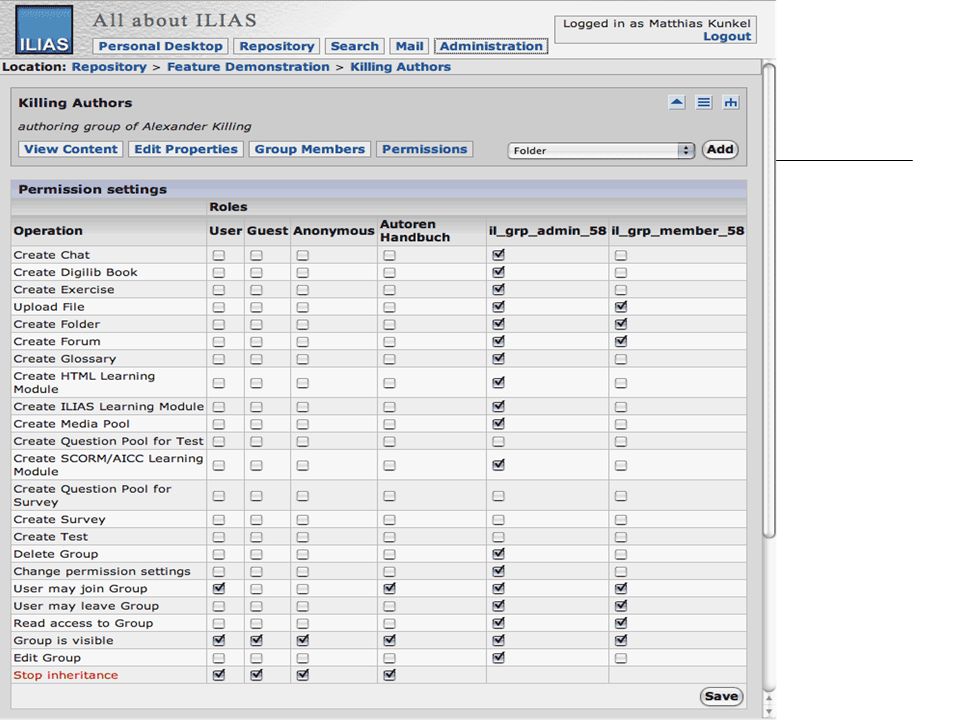Check Create Media Pool for il_grp_member_58
The image size is (960, 720).
621,424
